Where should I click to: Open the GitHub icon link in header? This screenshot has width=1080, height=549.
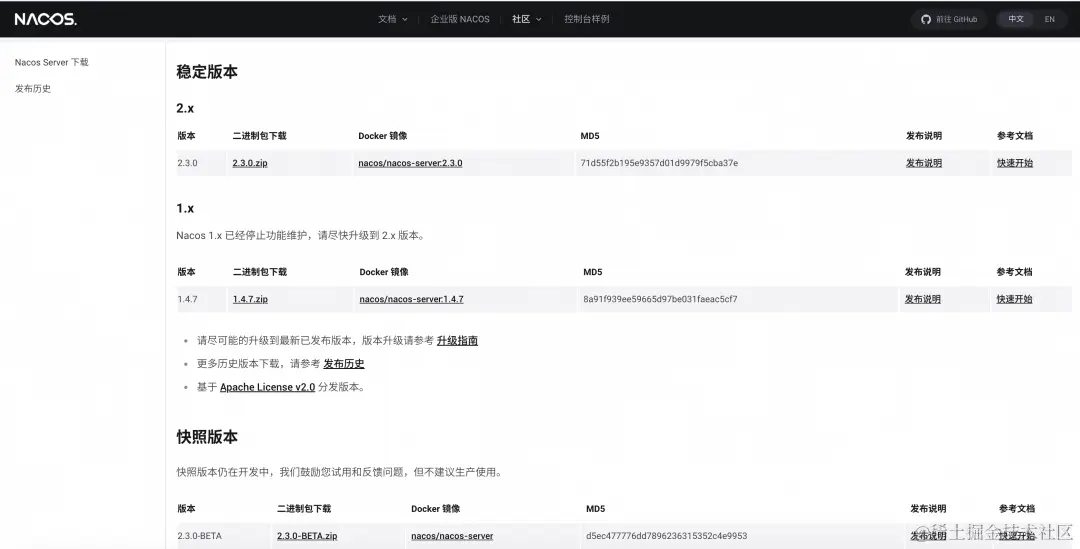[949, 19]
